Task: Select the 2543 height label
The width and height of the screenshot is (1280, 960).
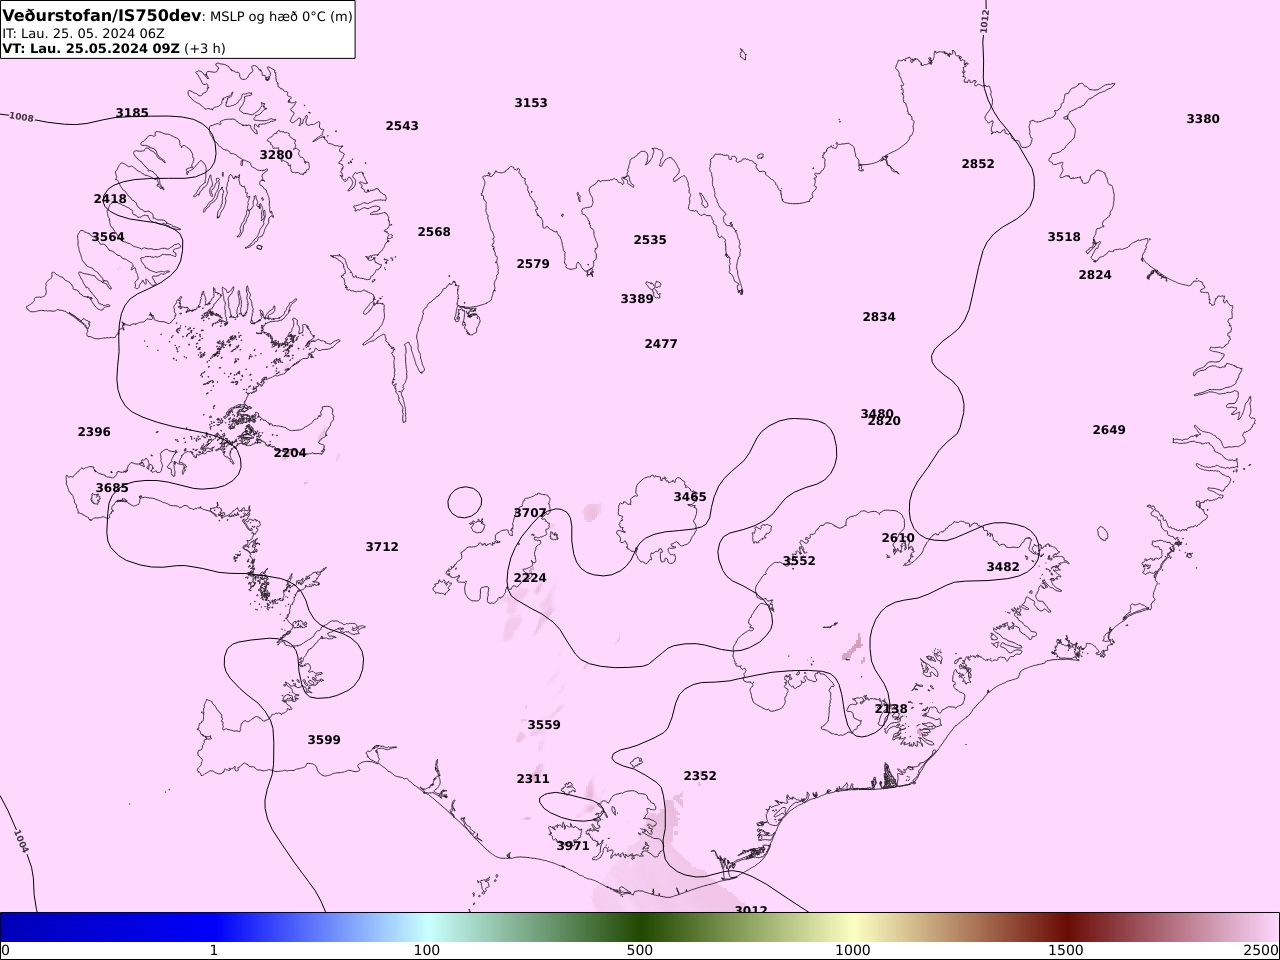Action: [x=402, y=126]
